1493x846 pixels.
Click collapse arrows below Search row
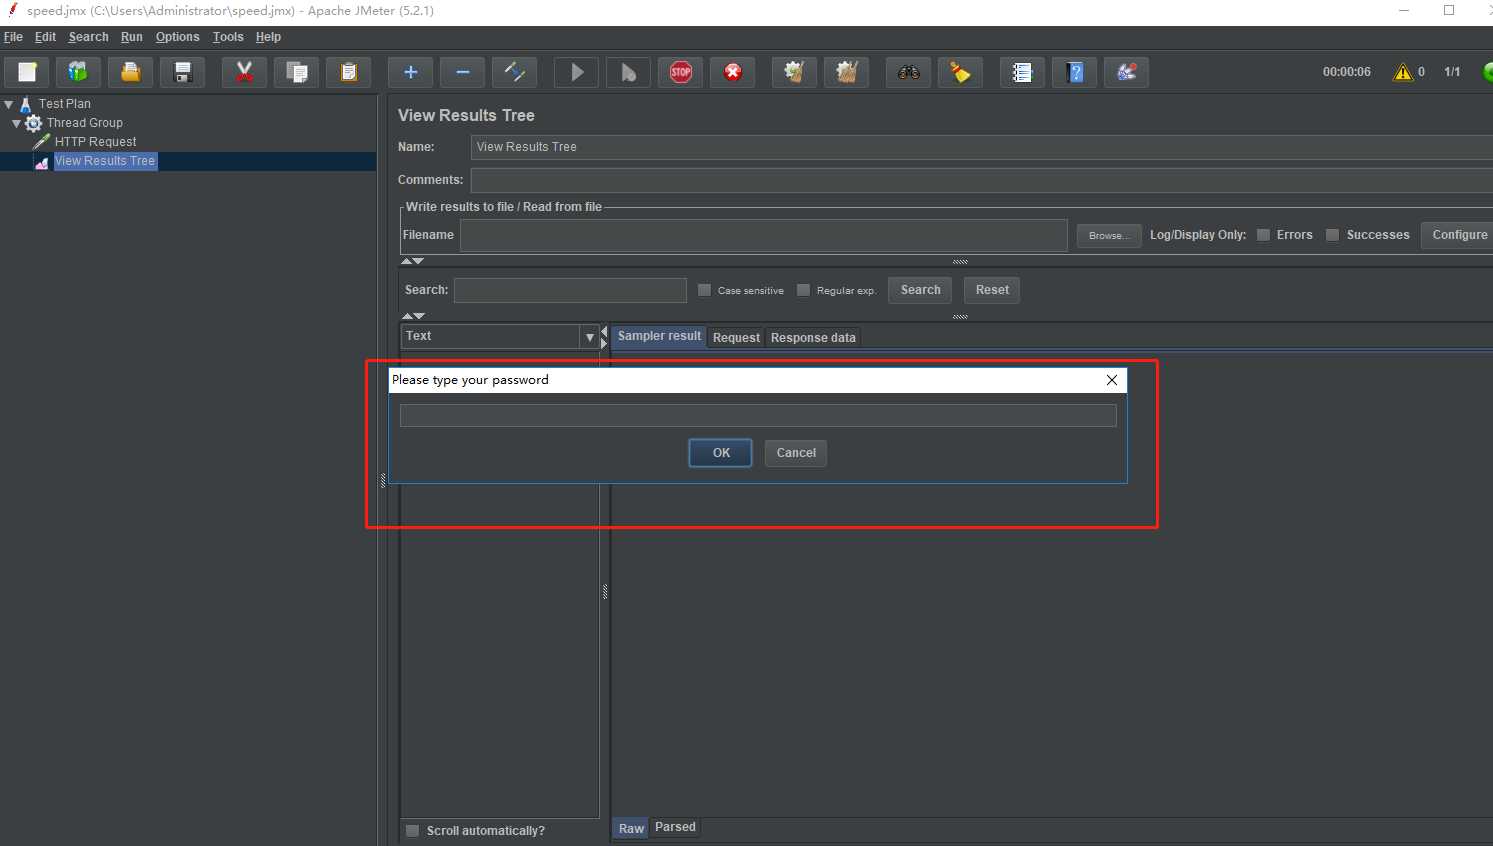(412, 316)
